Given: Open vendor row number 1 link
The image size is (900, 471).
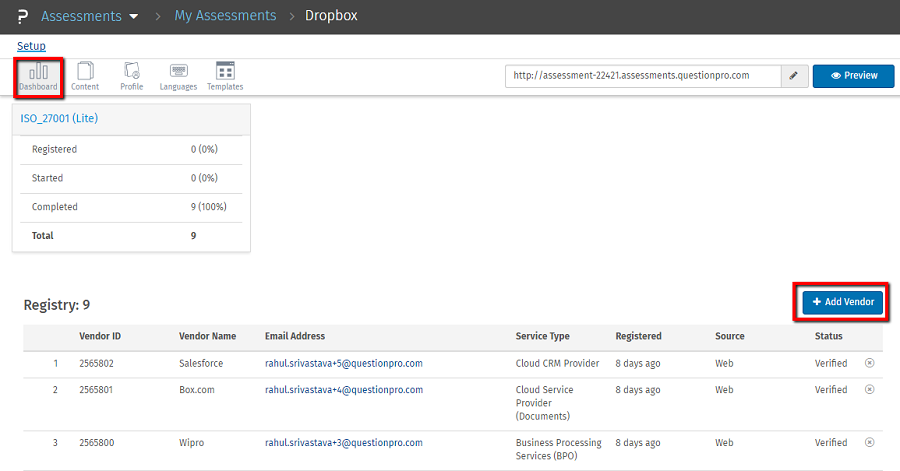Looking at the screenshot, I should pyautogui.click(x=56, y=363).
